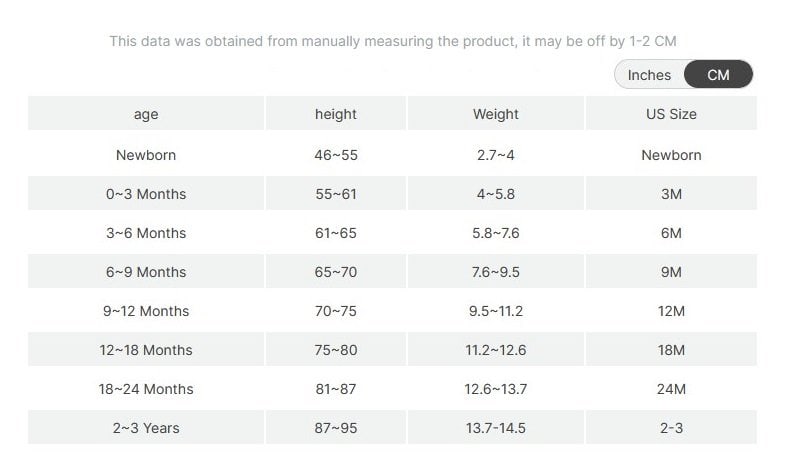Select the Newborn age row label
Image resolution: width=799 pixels, height=454 pixels.
(x=146, y=155)
